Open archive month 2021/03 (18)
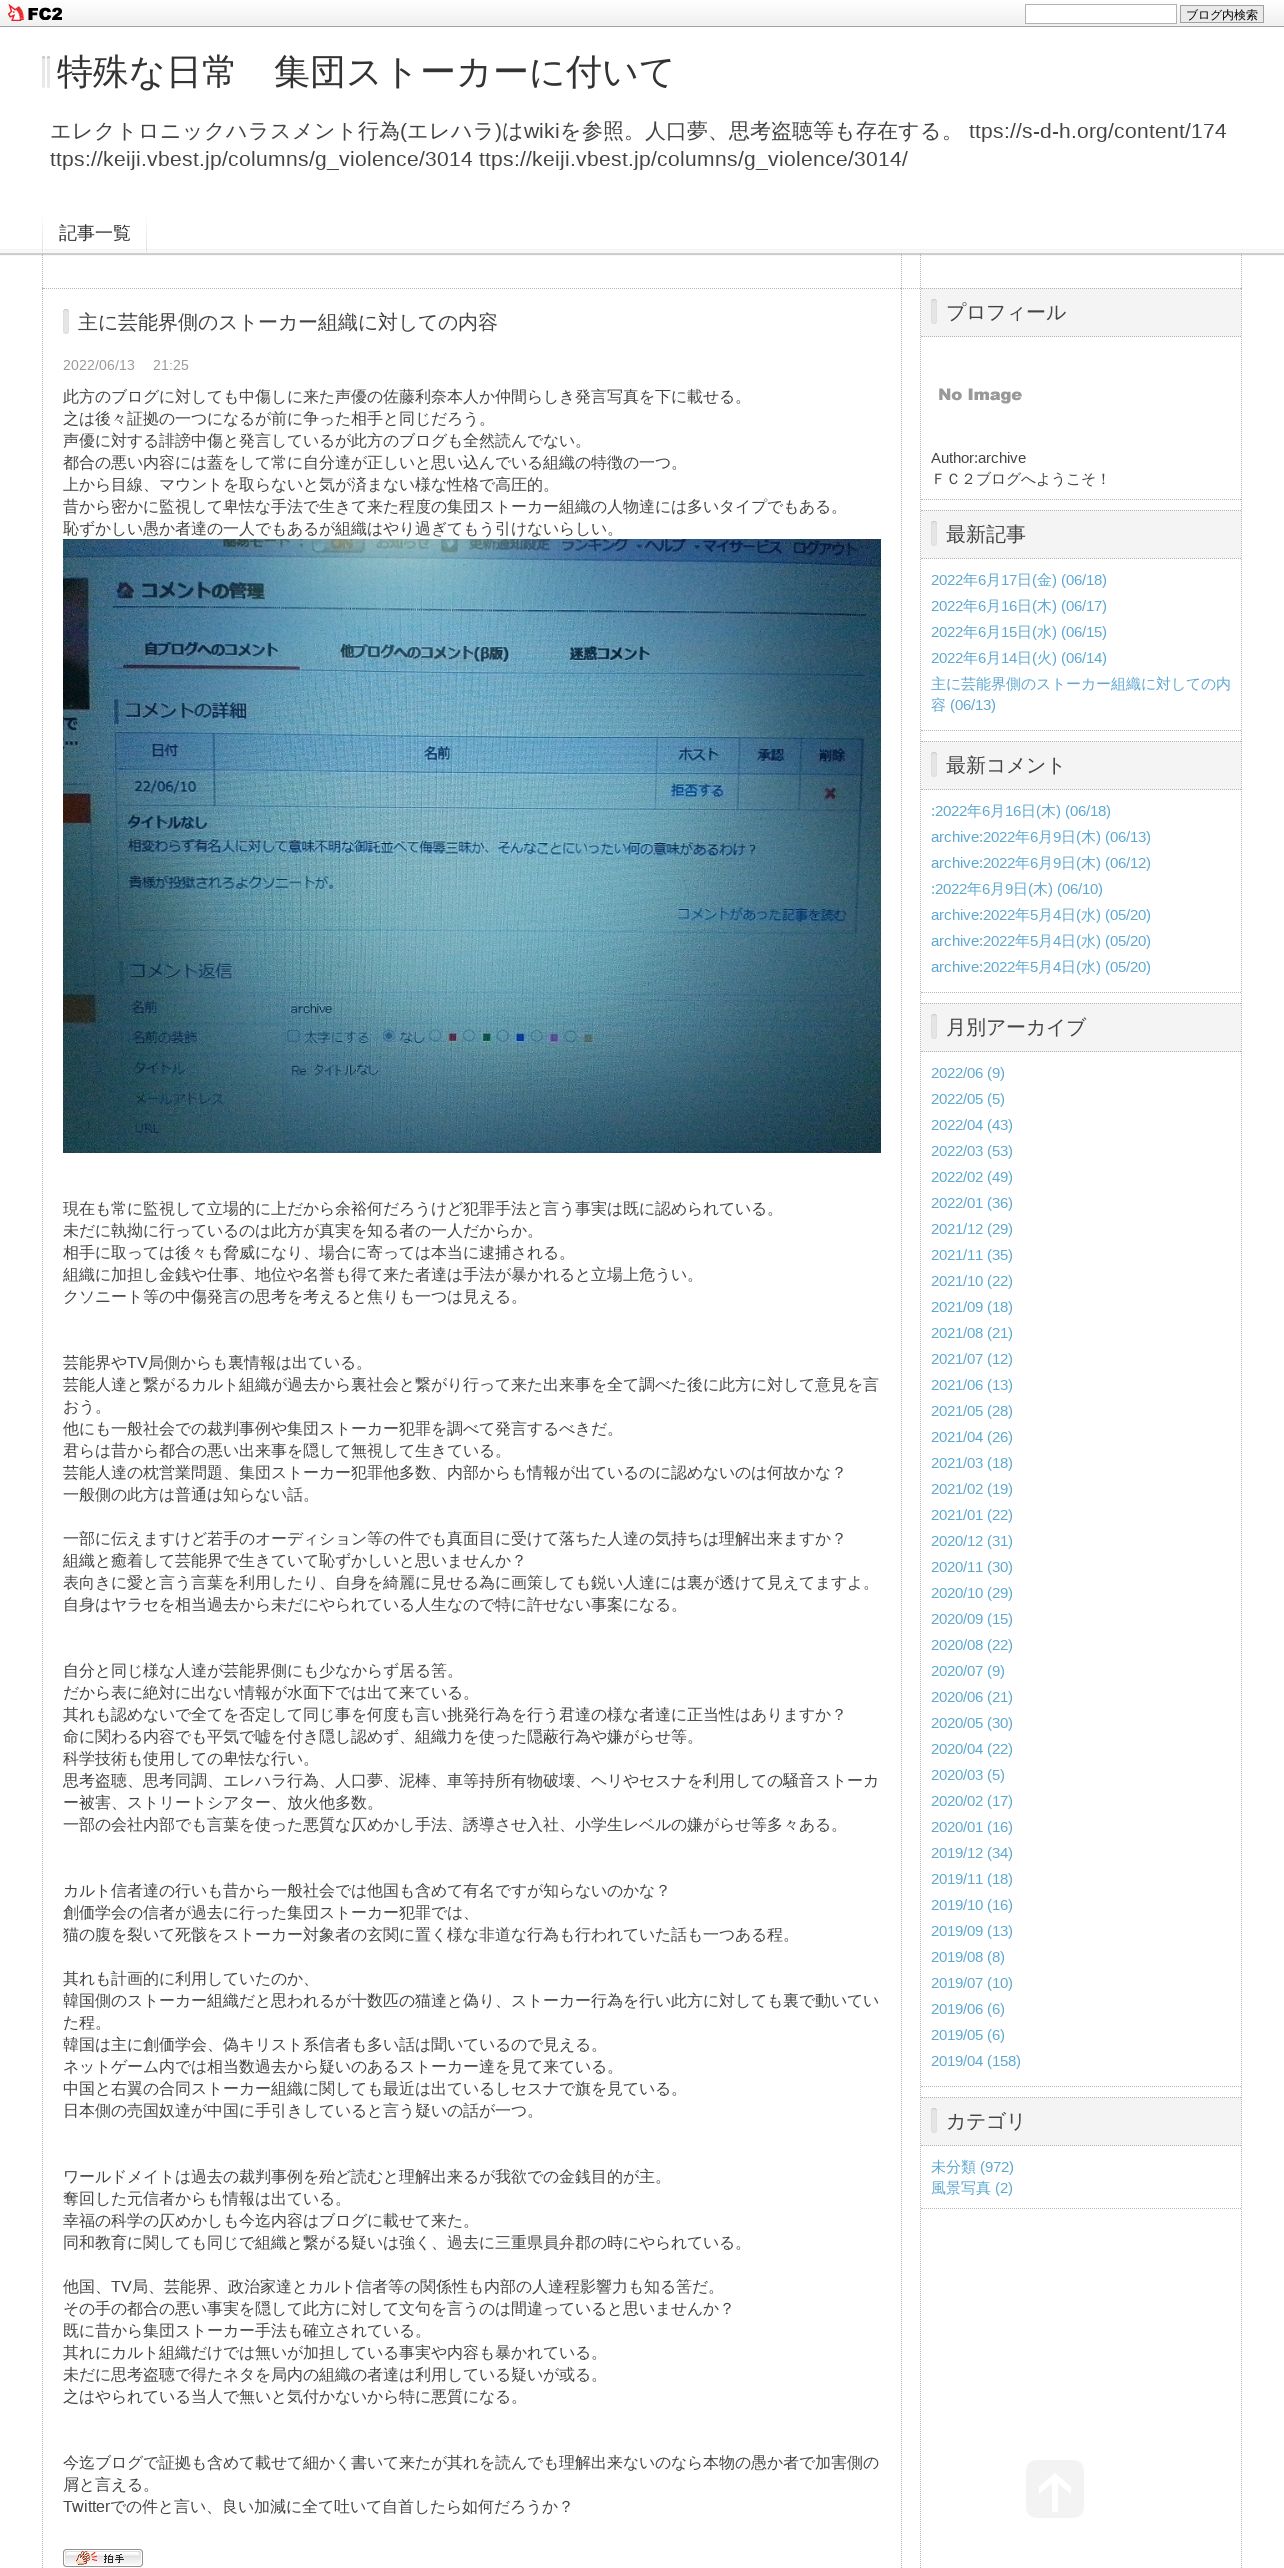This screenshot has width=1284, height=2568. tap(971, 1463)
